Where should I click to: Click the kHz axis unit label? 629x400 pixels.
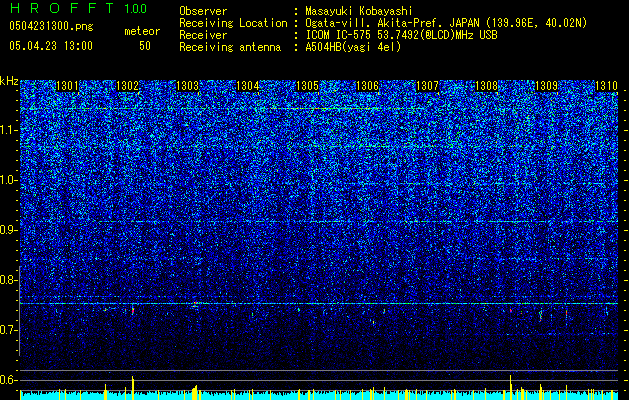[x=9, y=81]
